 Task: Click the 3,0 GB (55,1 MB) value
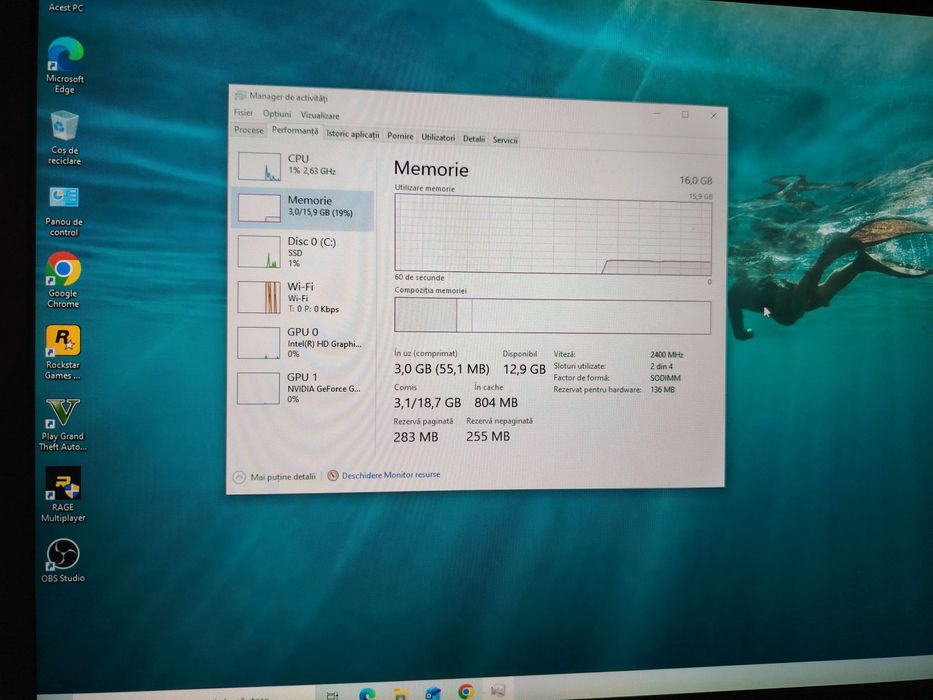(x=442, y=369)
